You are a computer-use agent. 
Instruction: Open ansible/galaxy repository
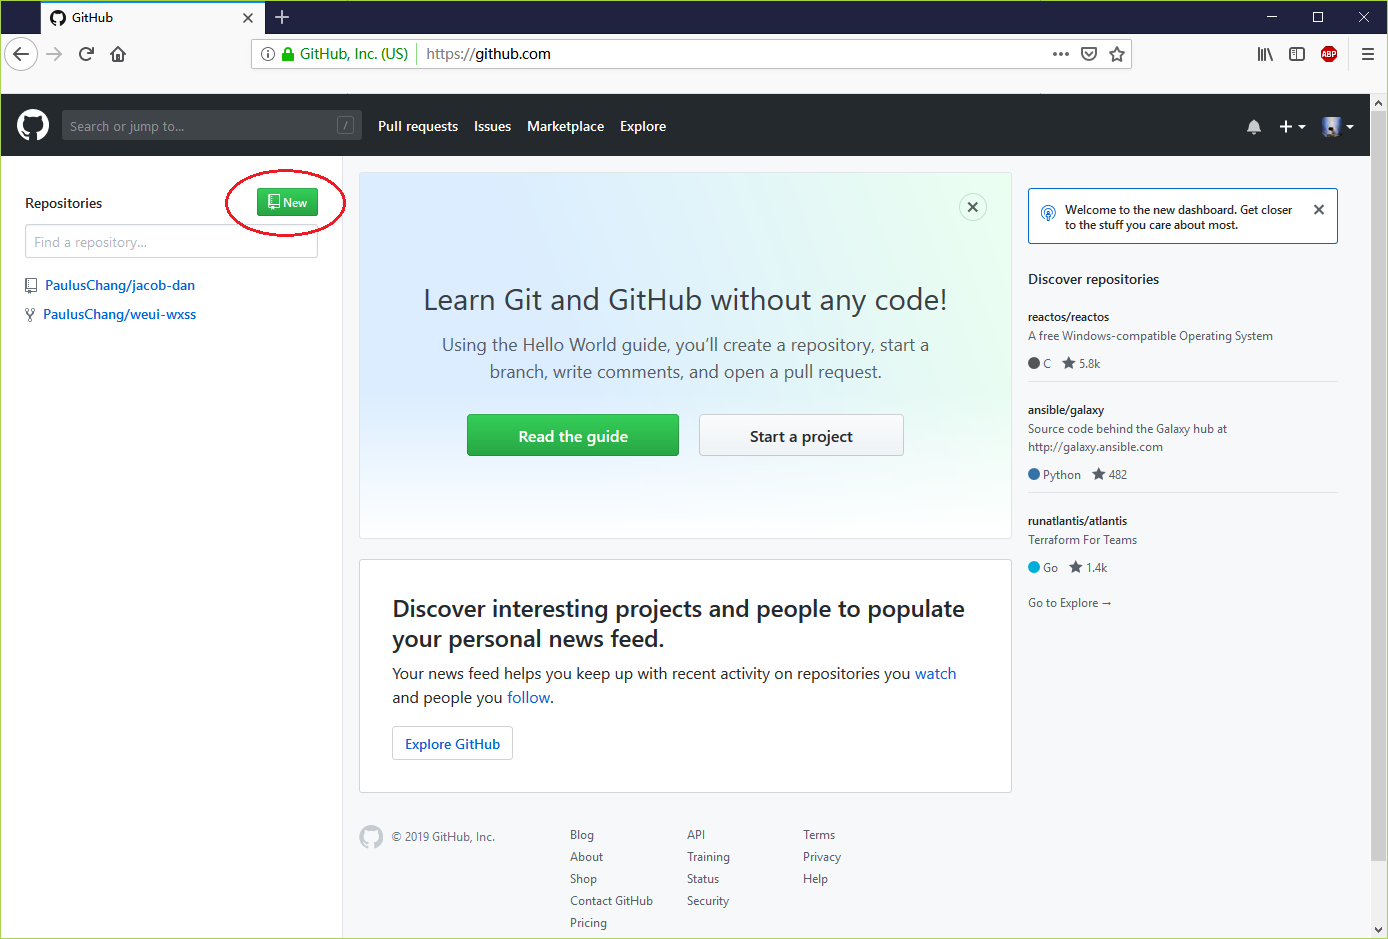tap(1066, 410)
